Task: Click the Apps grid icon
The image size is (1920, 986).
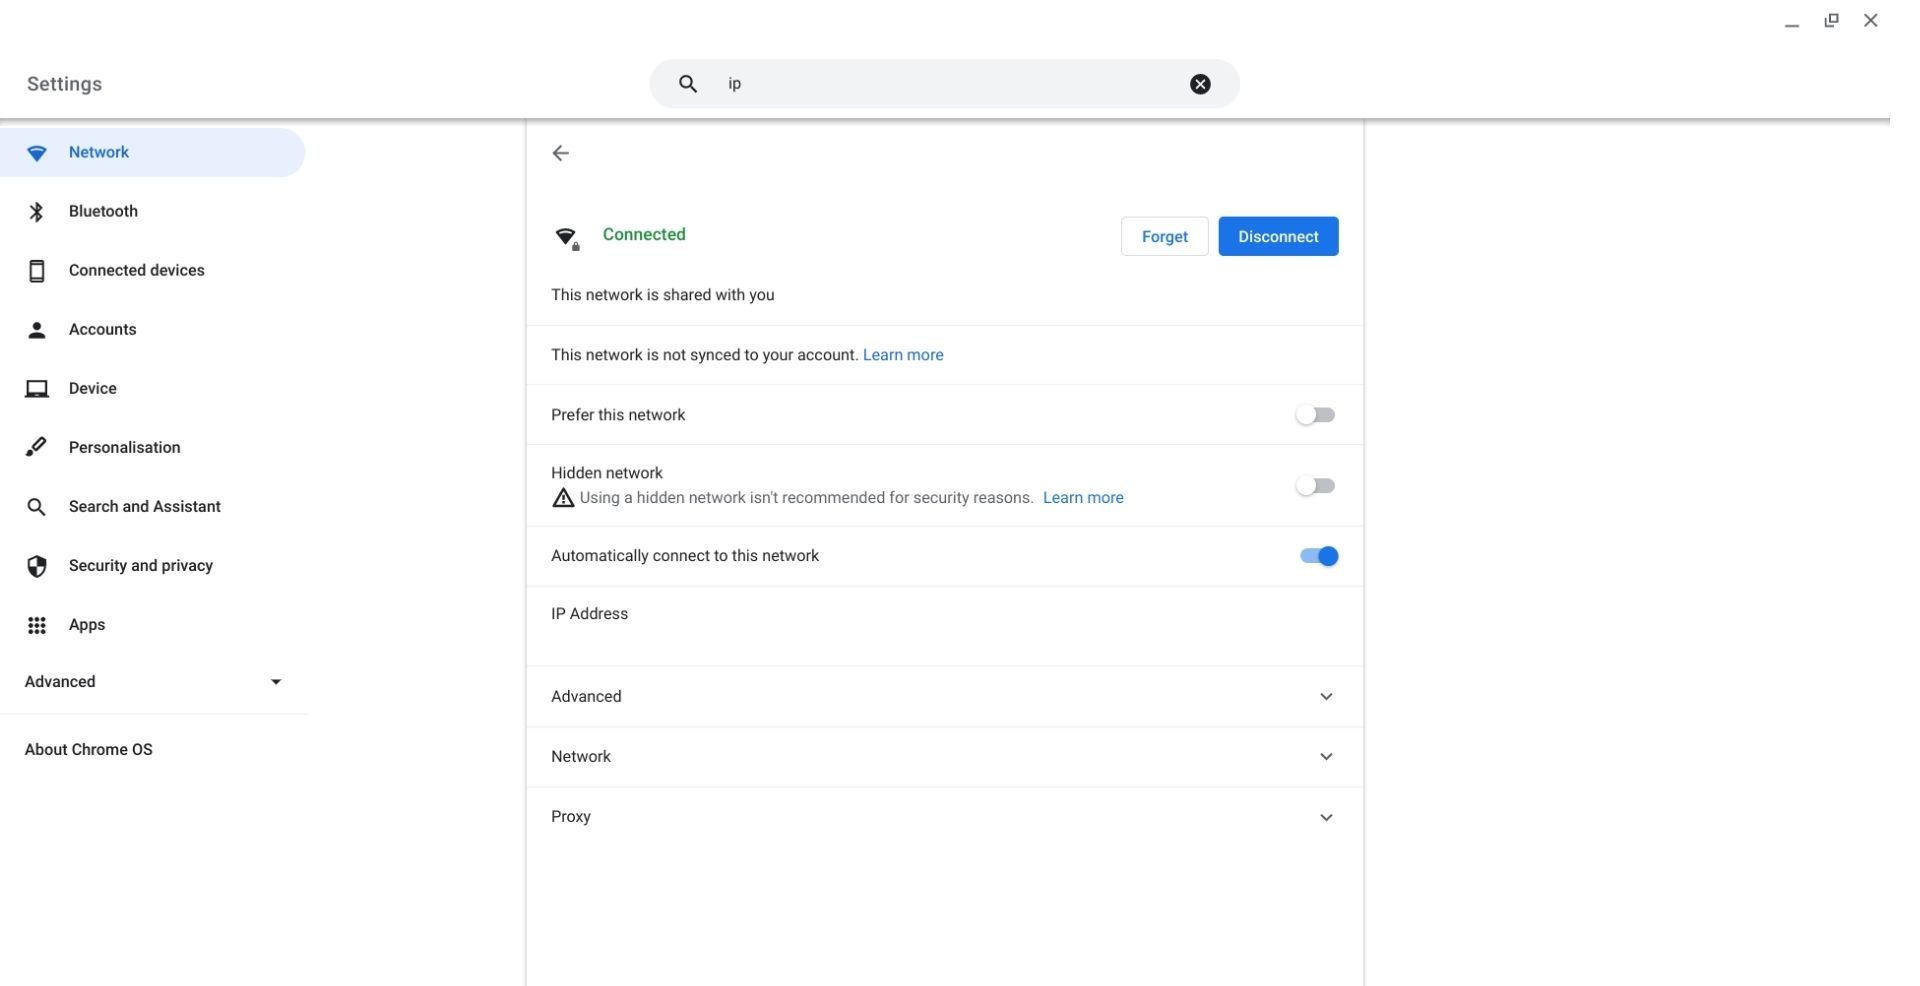Action: pos(37,624)
